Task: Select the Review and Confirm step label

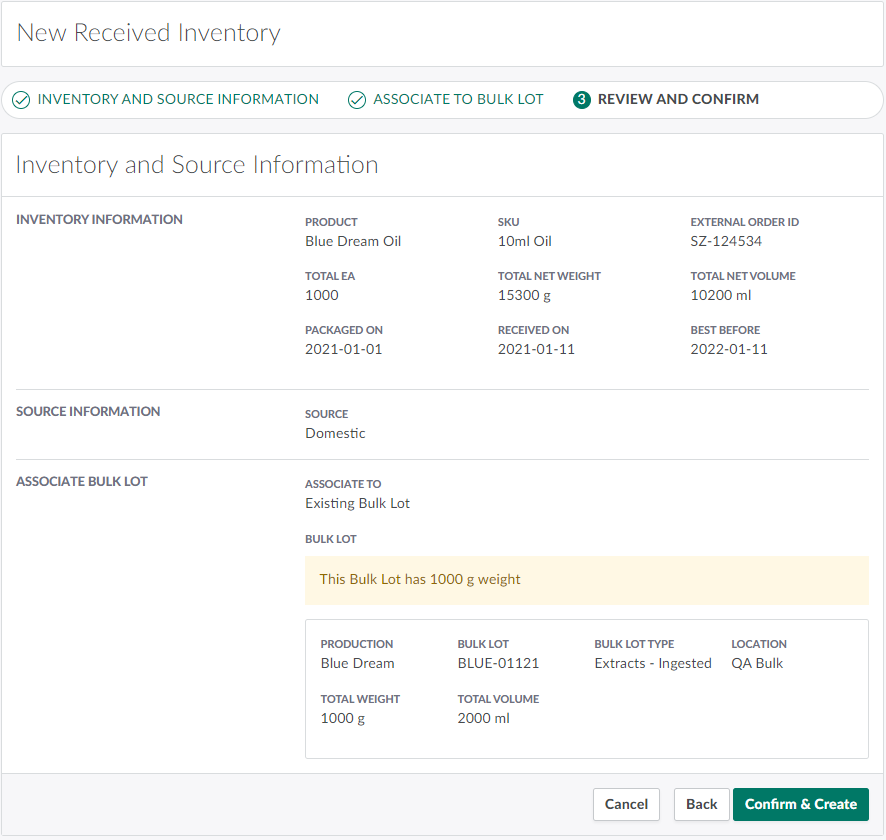Action: (678, 100)
